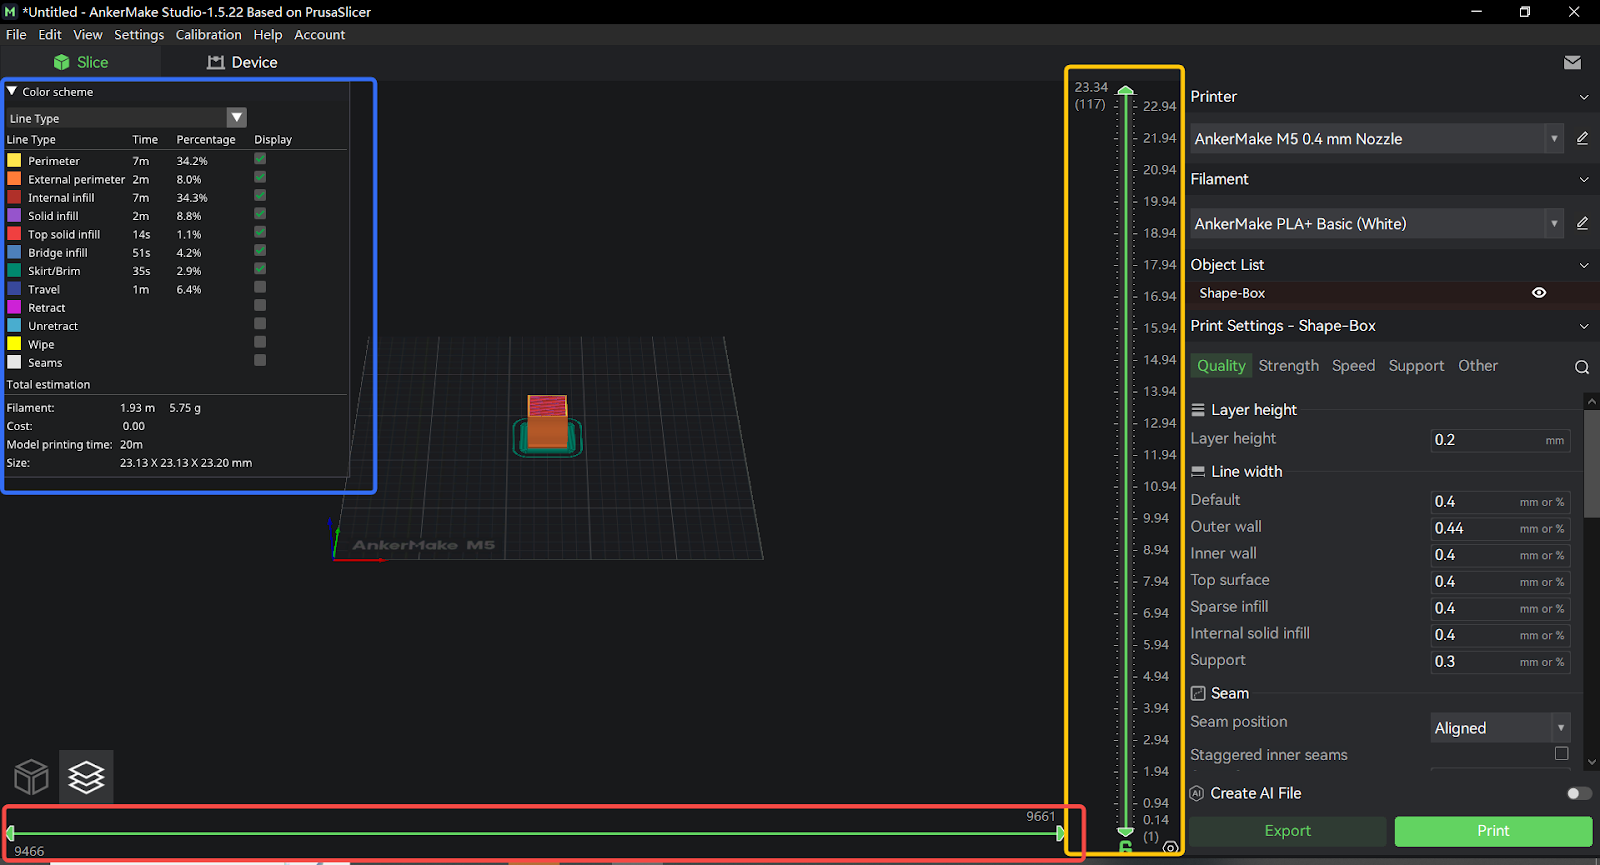Image resolution: width=1600 pixels, height=865 pixels.
Task: Click the Layer height section icon
Action: coord(1198,410)
